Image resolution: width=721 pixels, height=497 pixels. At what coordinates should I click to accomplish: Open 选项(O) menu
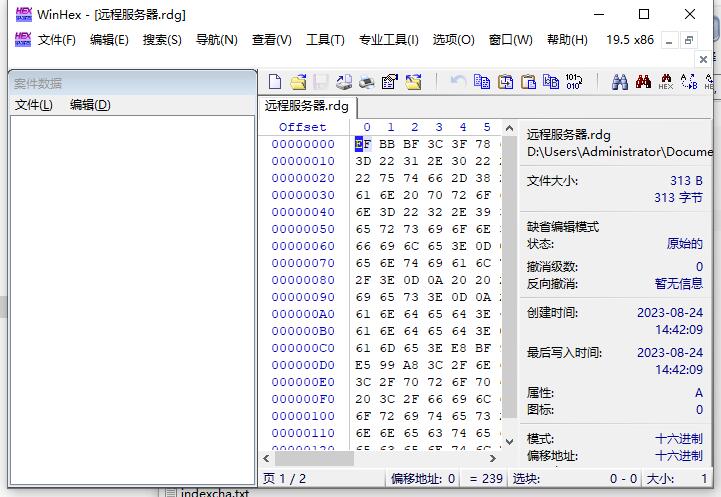(453, 40)
